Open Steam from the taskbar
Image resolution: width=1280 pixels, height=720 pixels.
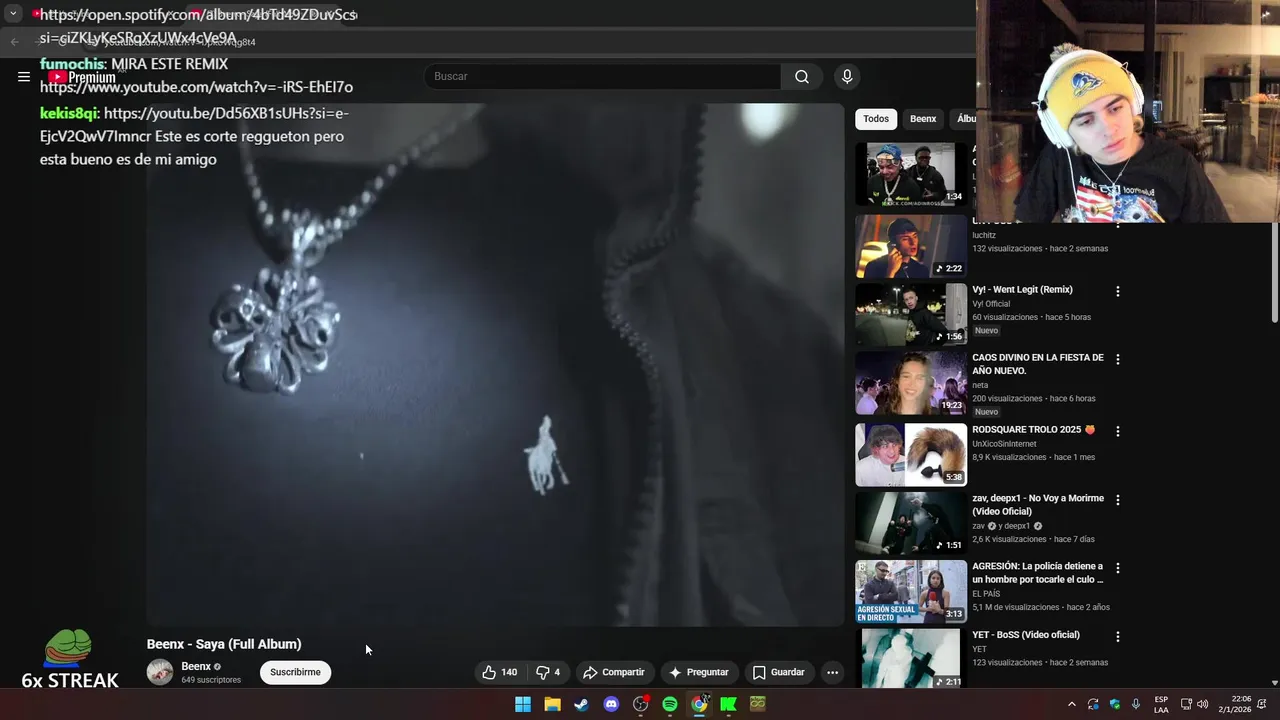click(x=581, y=704)
